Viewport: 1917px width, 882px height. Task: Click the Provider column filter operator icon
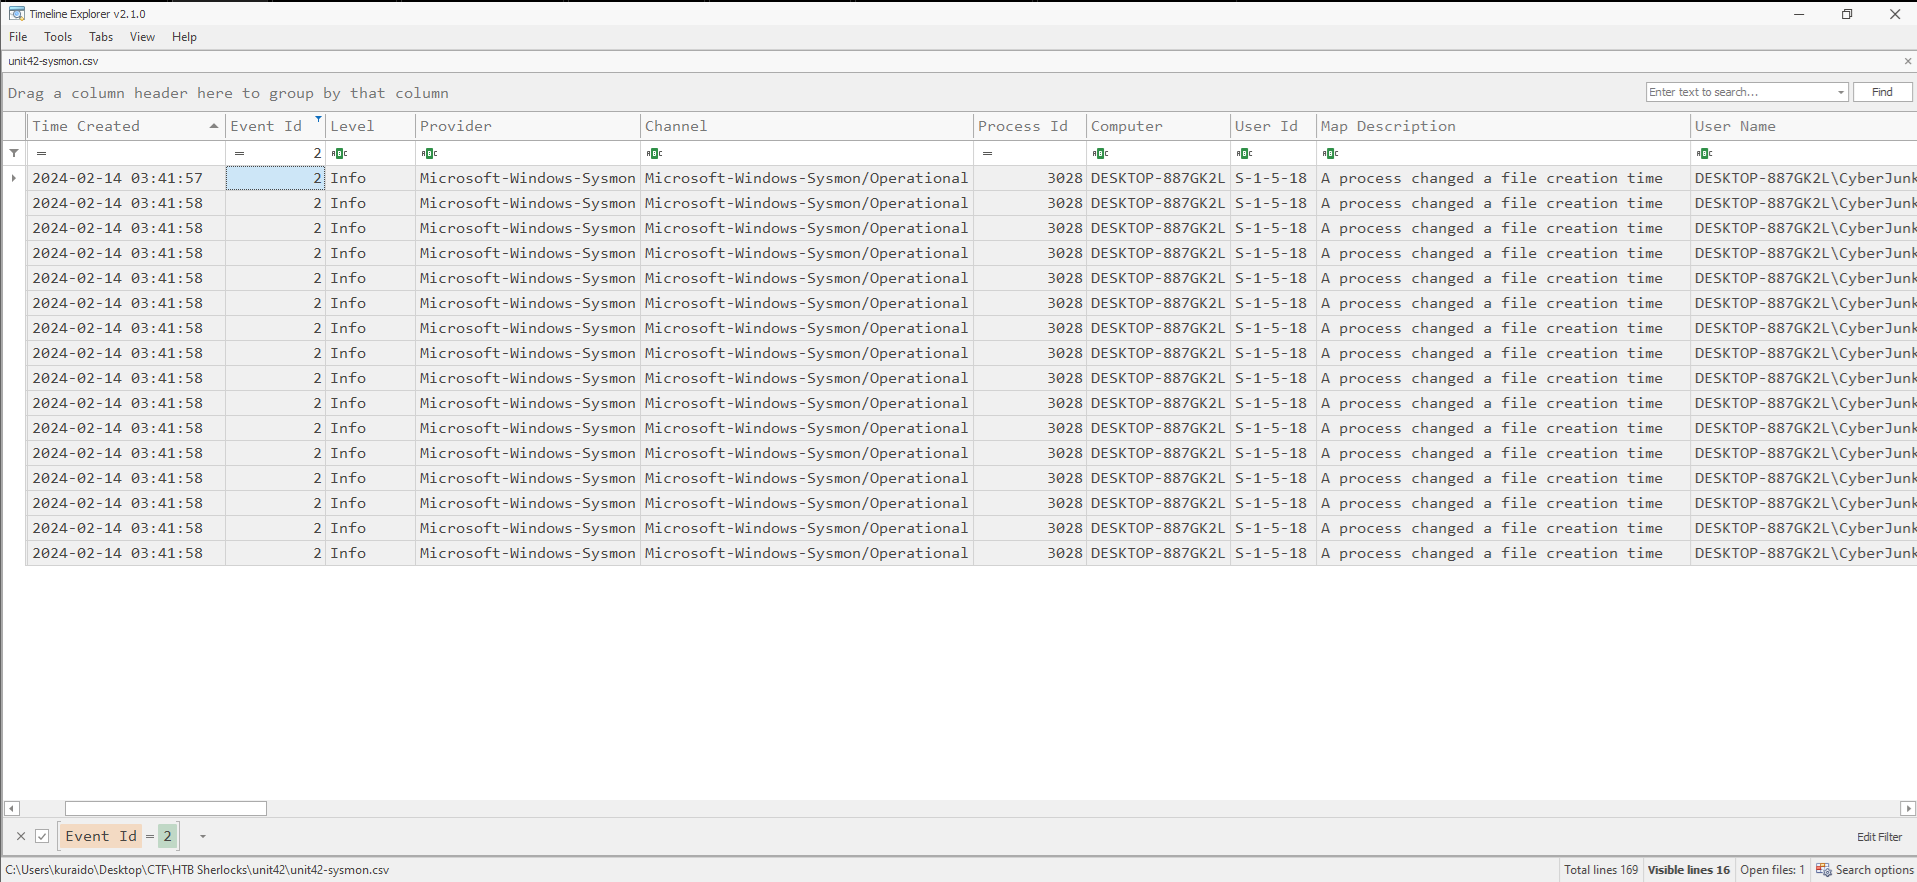tap(429, 153)
